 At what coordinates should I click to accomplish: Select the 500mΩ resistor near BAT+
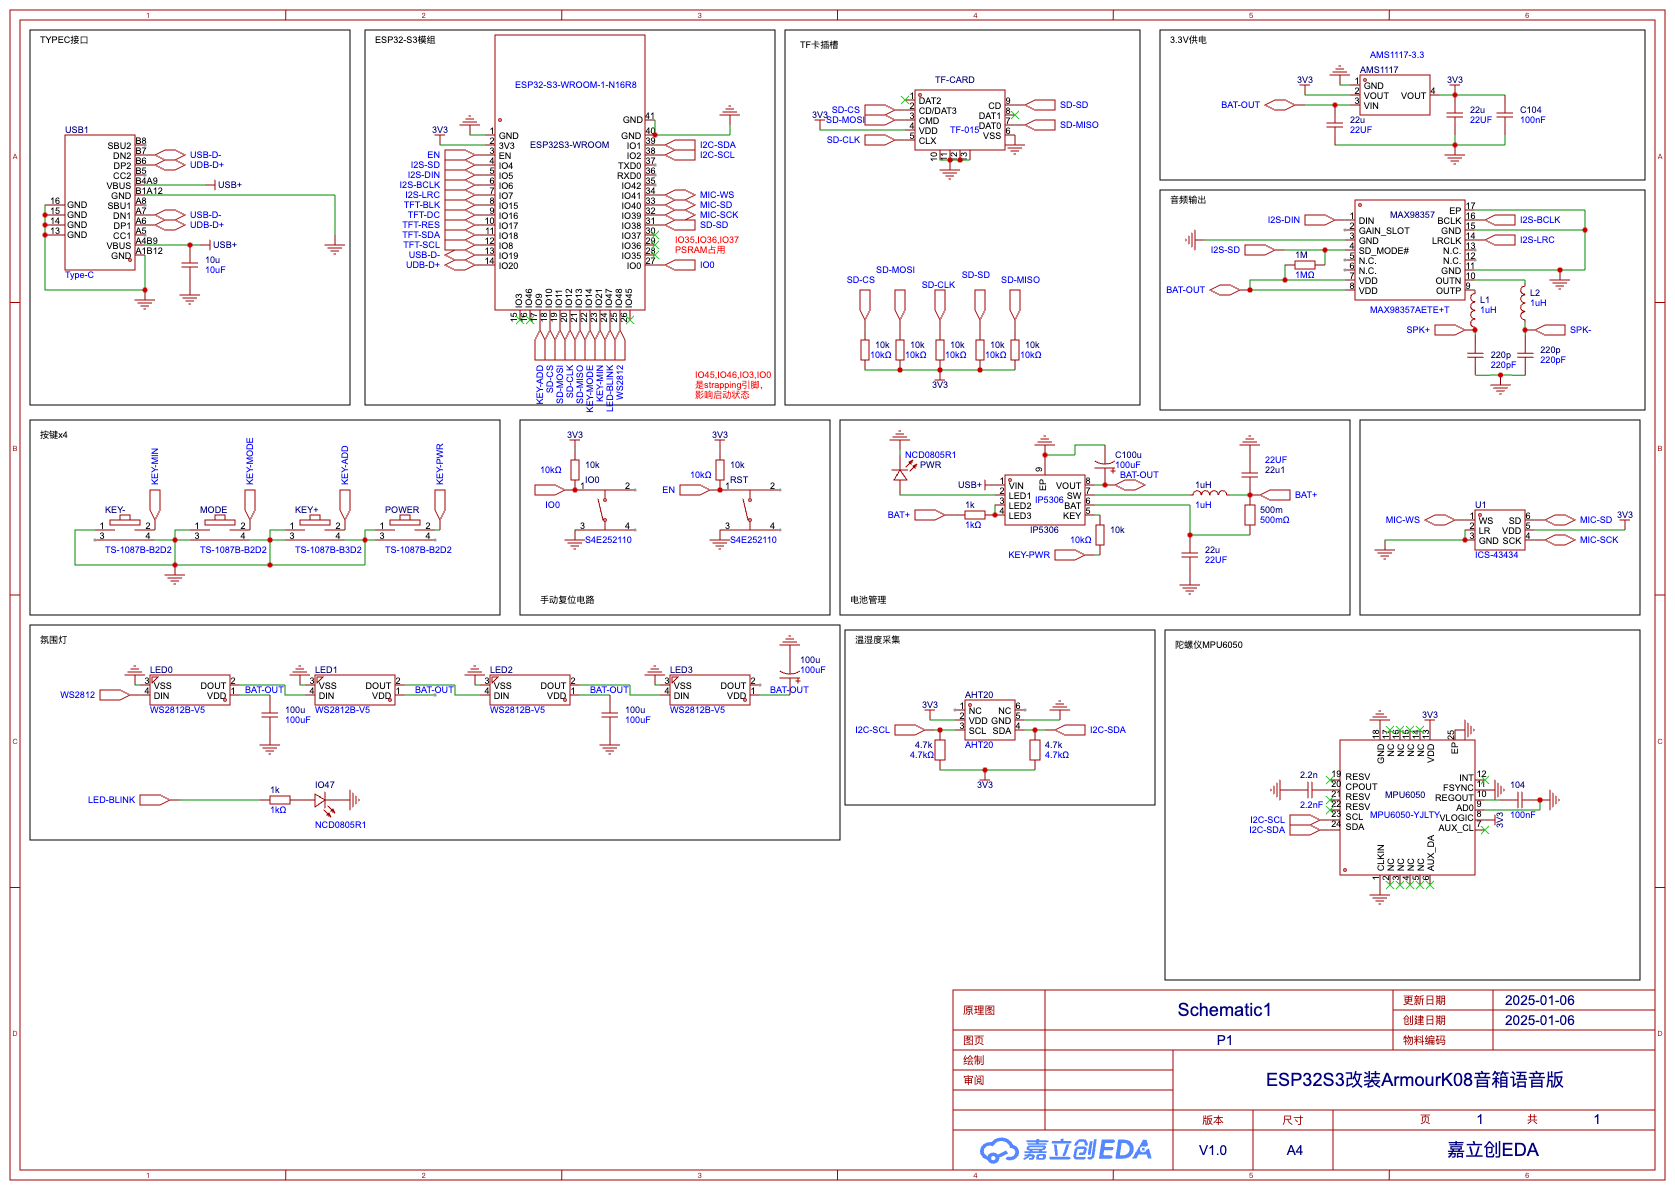(1250, 515)
